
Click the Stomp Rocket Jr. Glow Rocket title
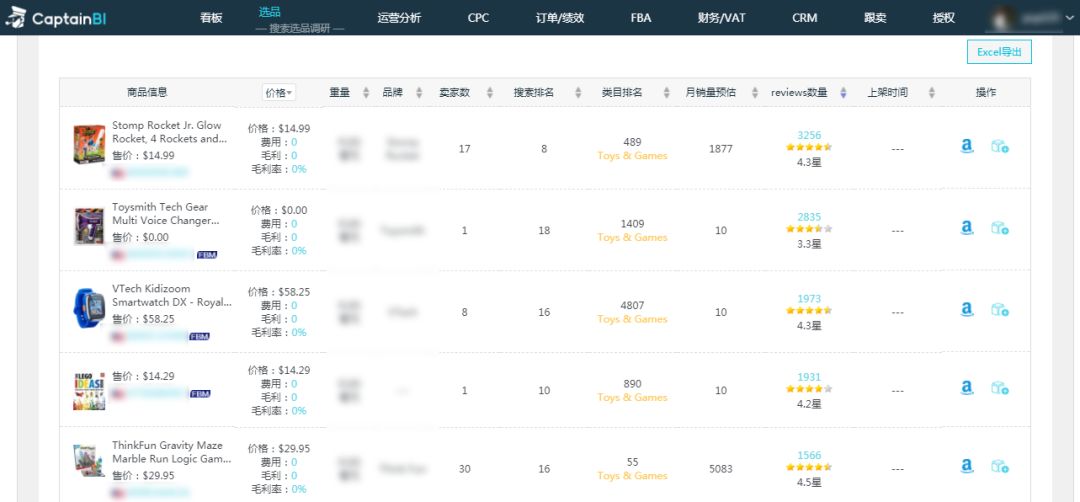[169, 132]
